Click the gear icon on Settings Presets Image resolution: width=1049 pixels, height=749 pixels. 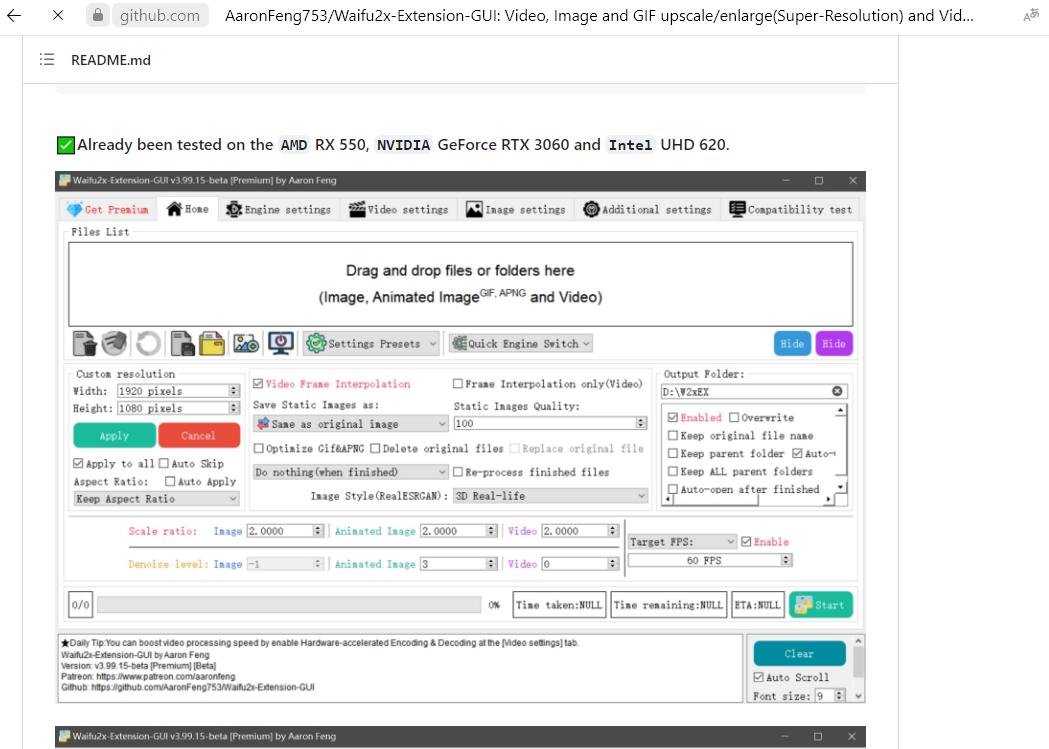pos(316,344)
